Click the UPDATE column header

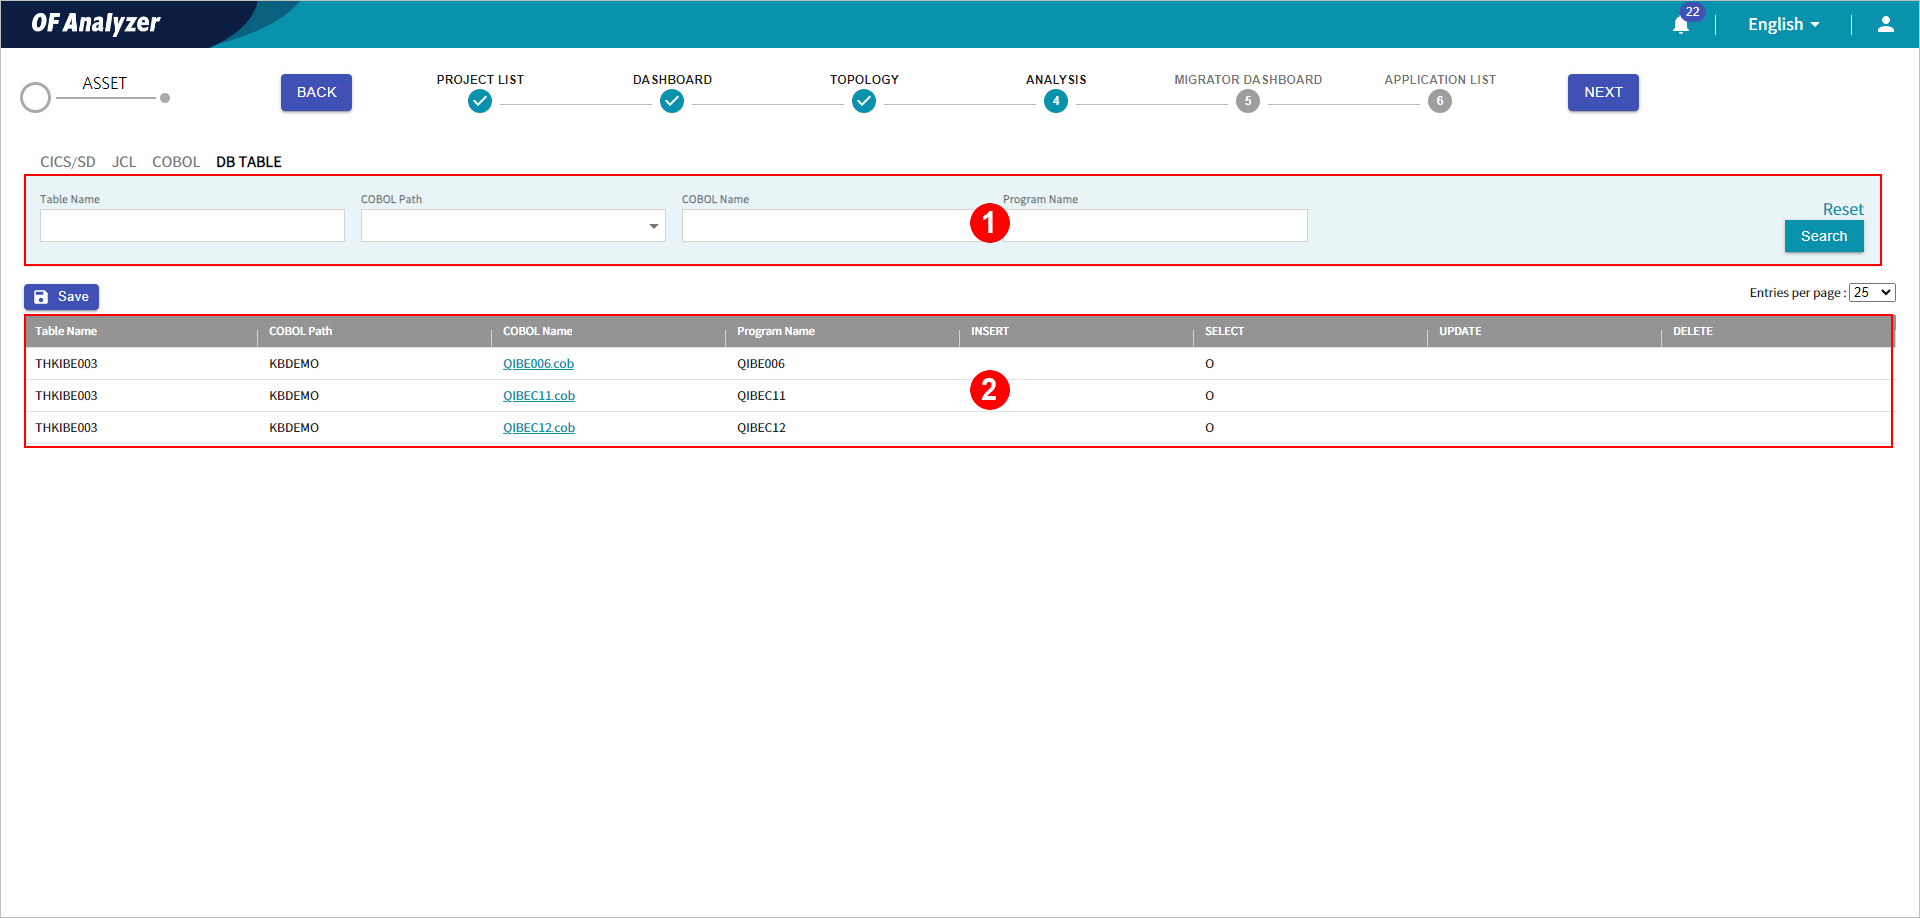pyautogui.click(x=1460, y=331)
